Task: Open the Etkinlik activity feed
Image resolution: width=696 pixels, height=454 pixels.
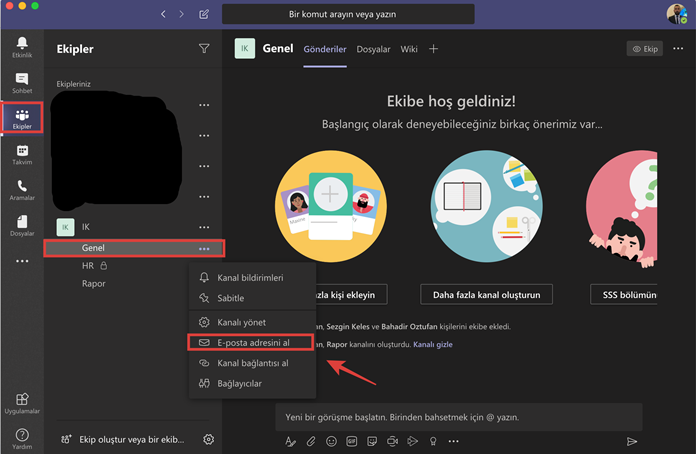Action: tap(22, 47)
